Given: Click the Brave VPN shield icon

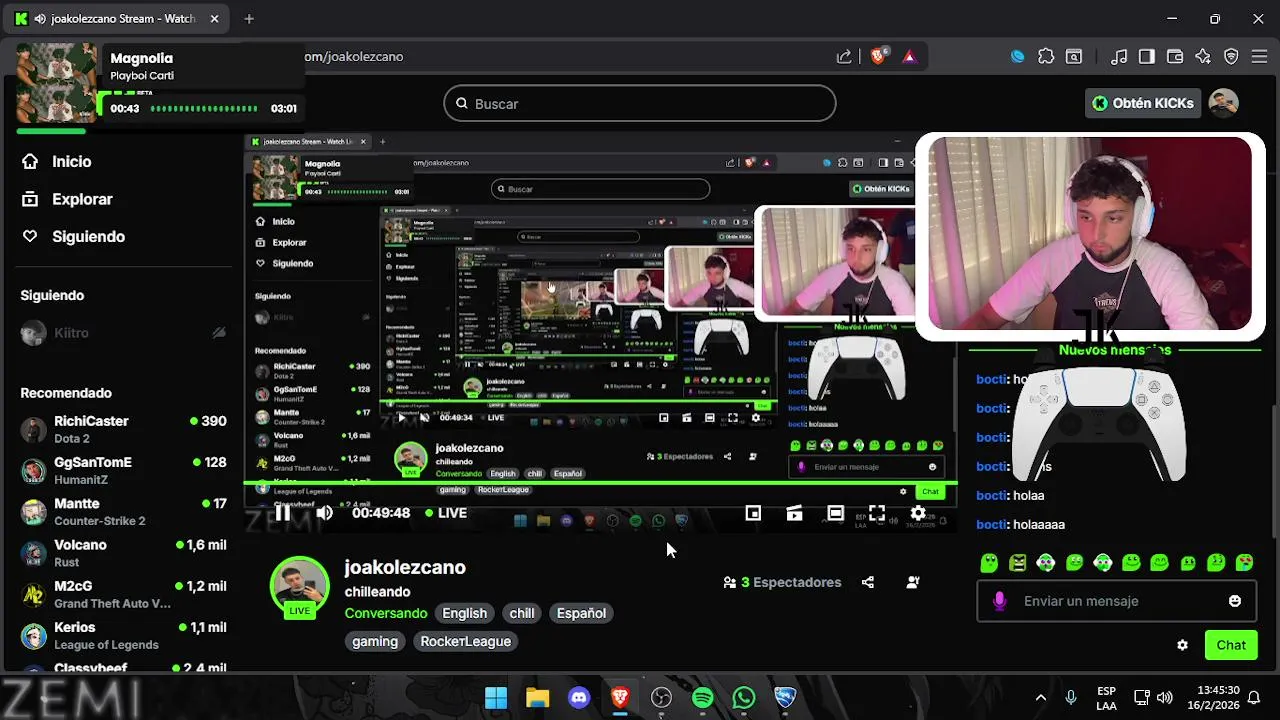Looking at the screenshot, I should [x=1231, y=57].
